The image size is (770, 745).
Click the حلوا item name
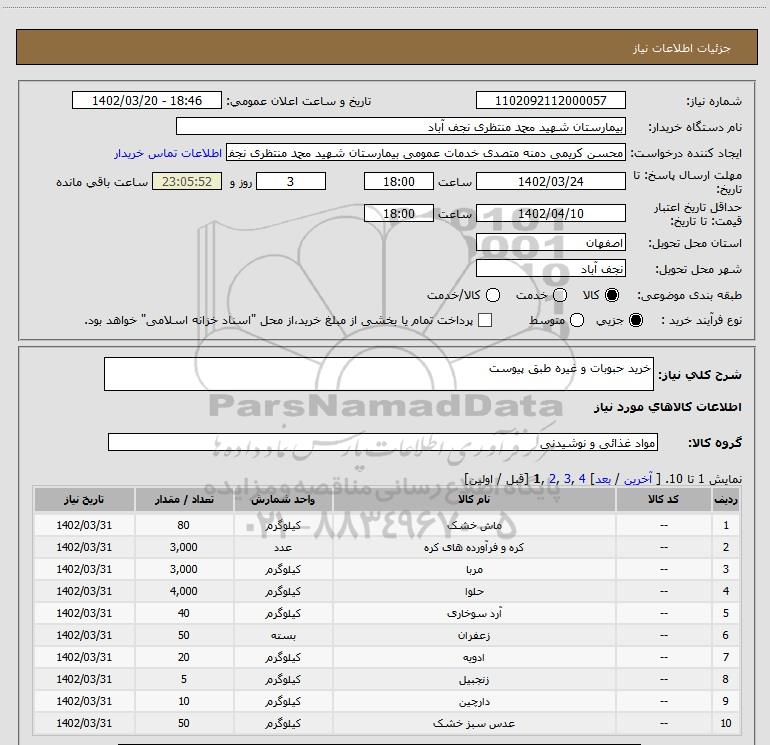pos(474,591)
